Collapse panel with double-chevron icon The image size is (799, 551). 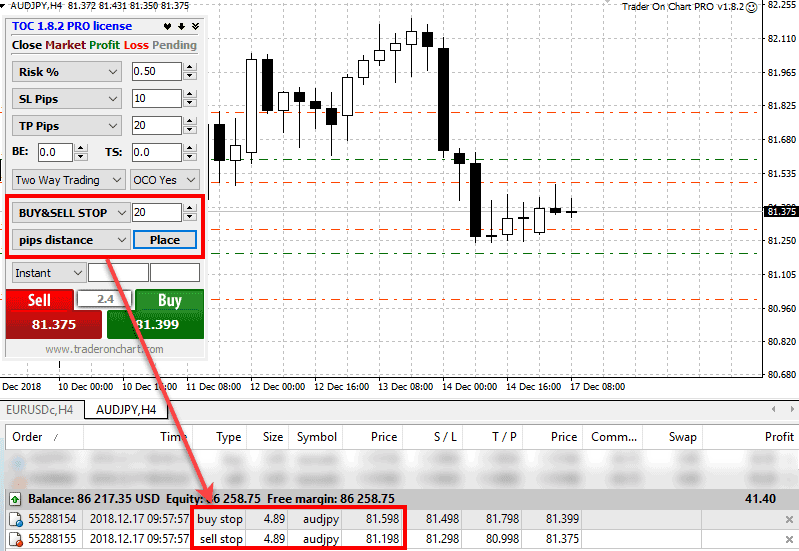pyautogui.click(x=196, y=27)
